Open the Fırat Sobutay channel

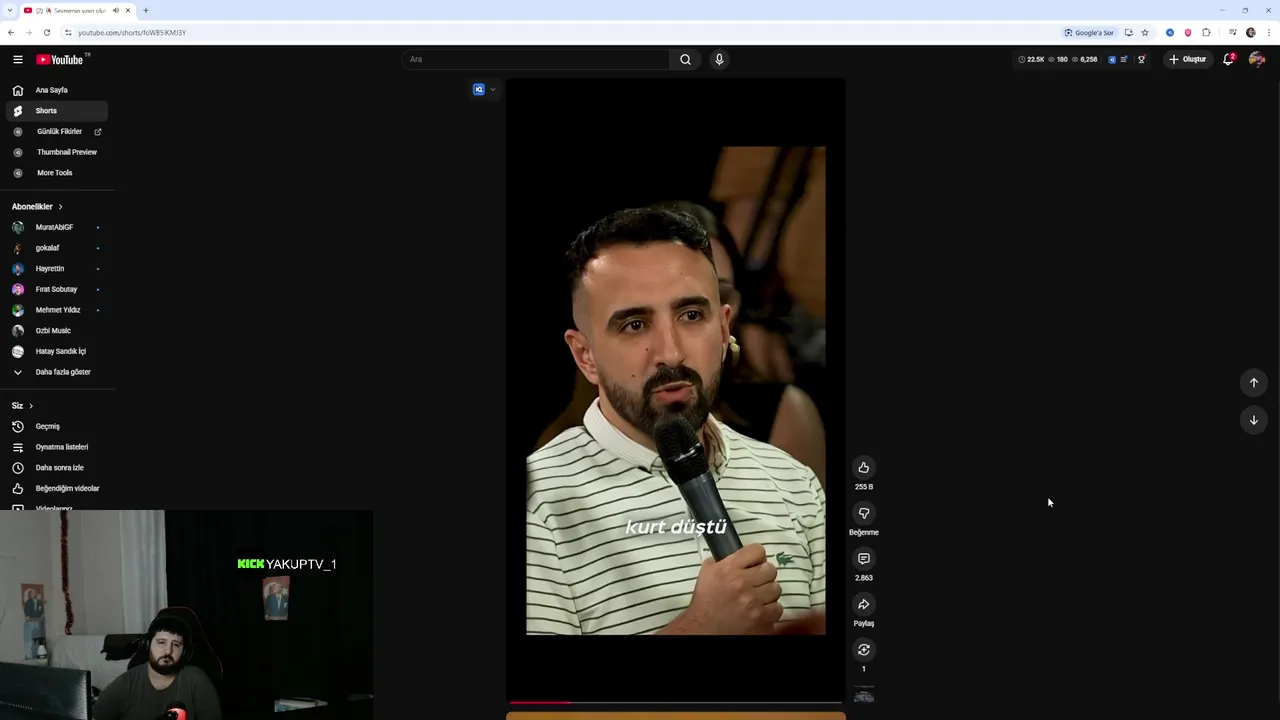[58, 289]
